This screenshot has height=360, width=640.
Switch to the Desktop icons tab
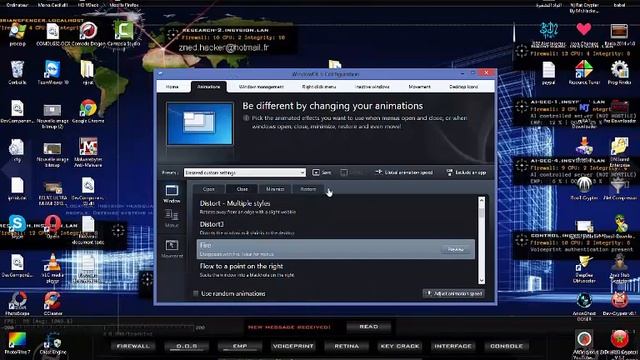pos(463,87)
